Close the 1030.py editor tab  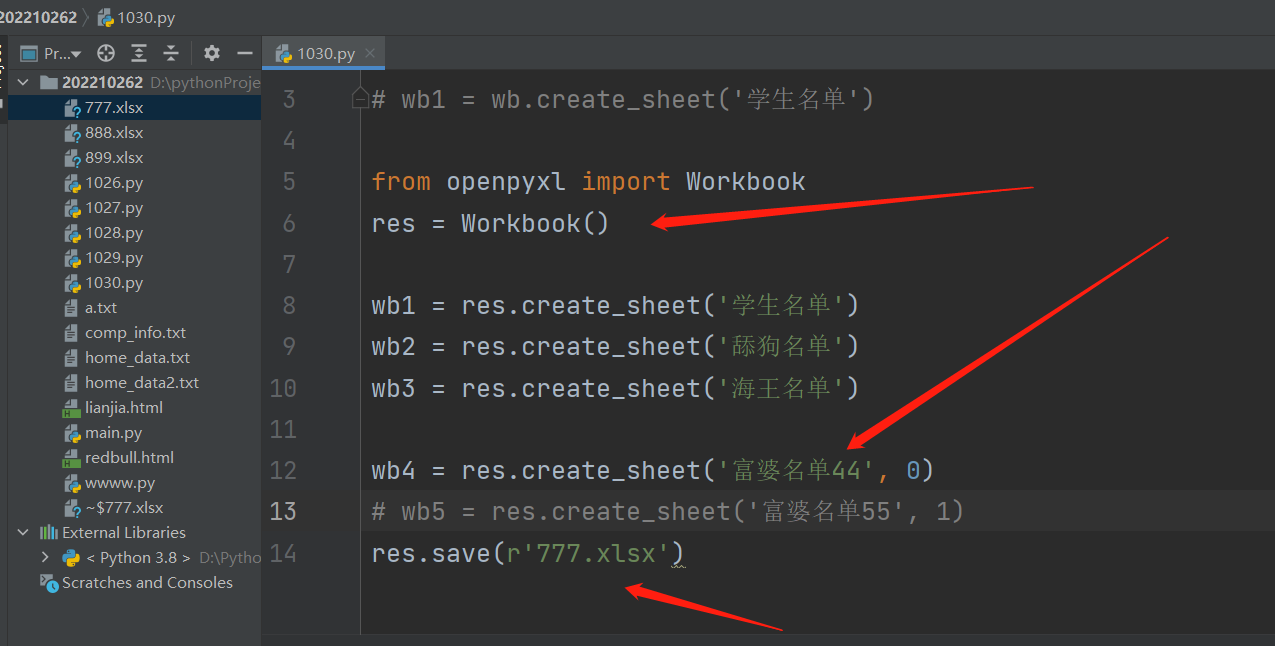[370, 53]
